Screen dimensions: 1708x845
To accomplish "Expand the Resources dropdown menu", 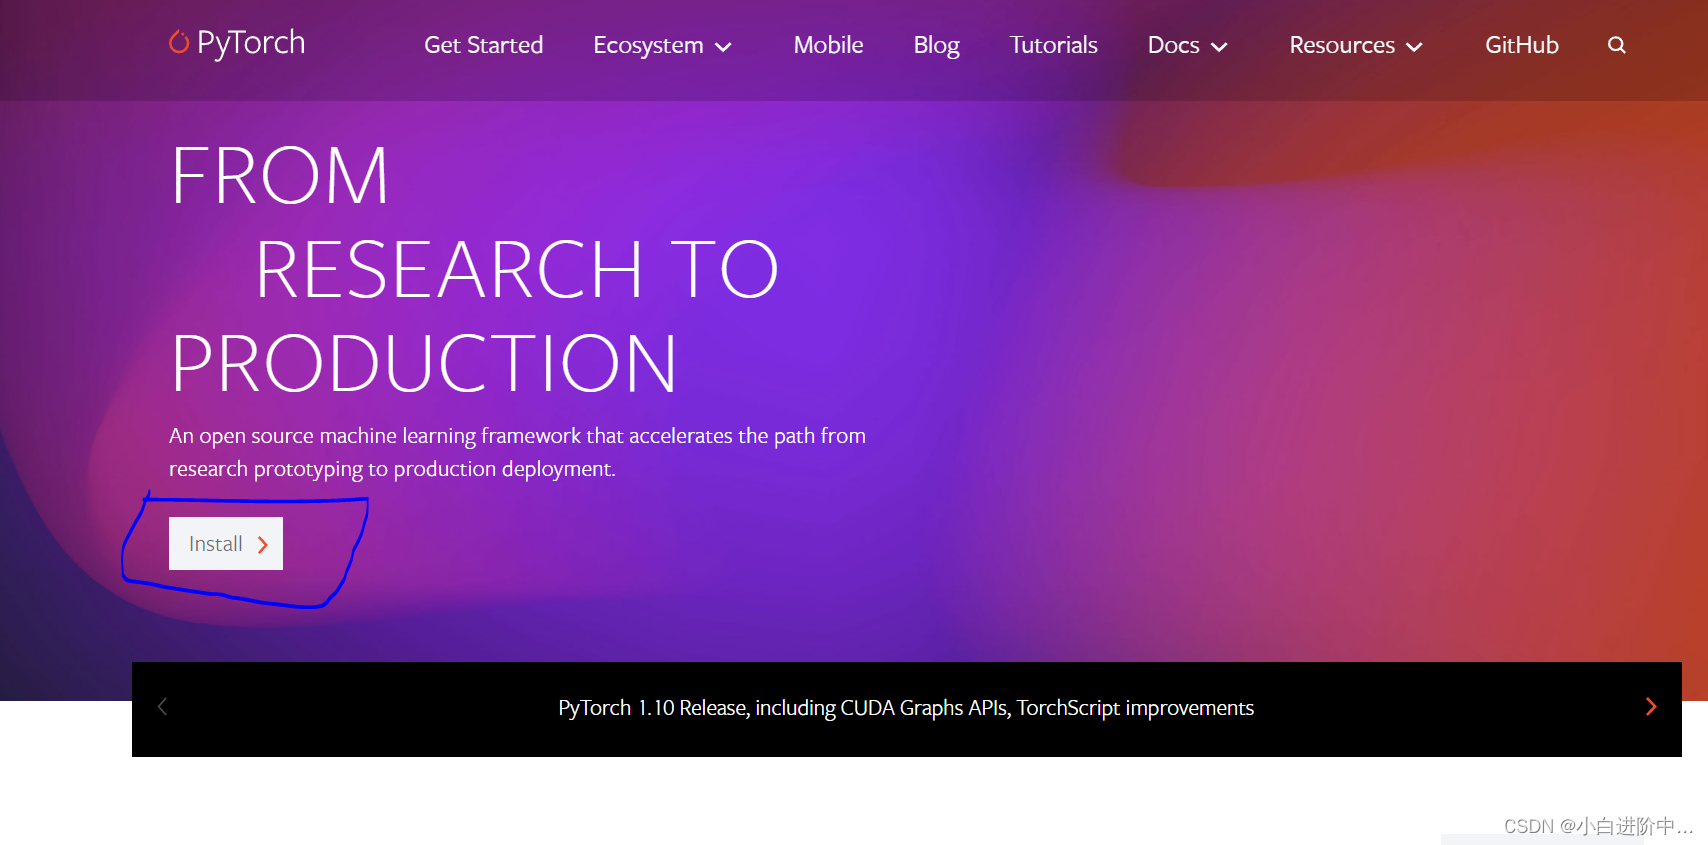I will [1356, 45].
